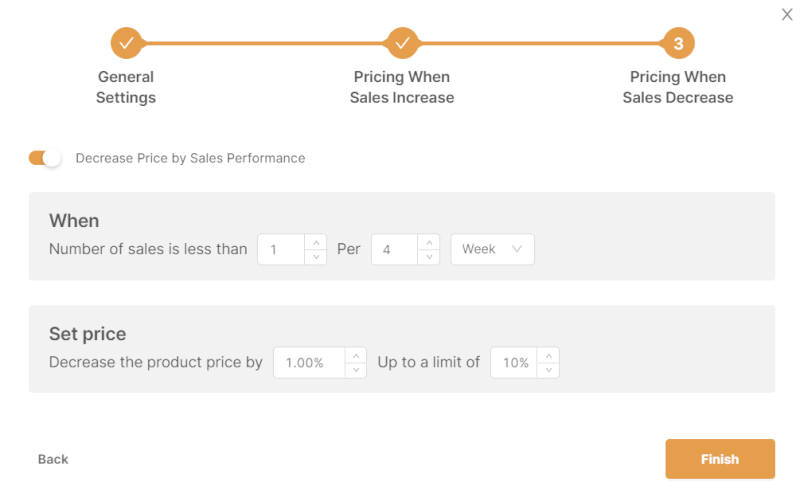Click the 10% limit input field
800x498 pixels.
click(514, 363)
